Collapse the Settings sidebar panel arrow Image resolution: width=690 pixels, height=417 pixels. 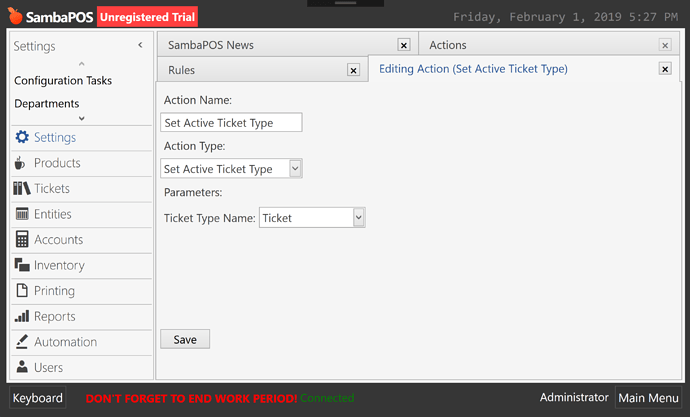coord(140,45)
